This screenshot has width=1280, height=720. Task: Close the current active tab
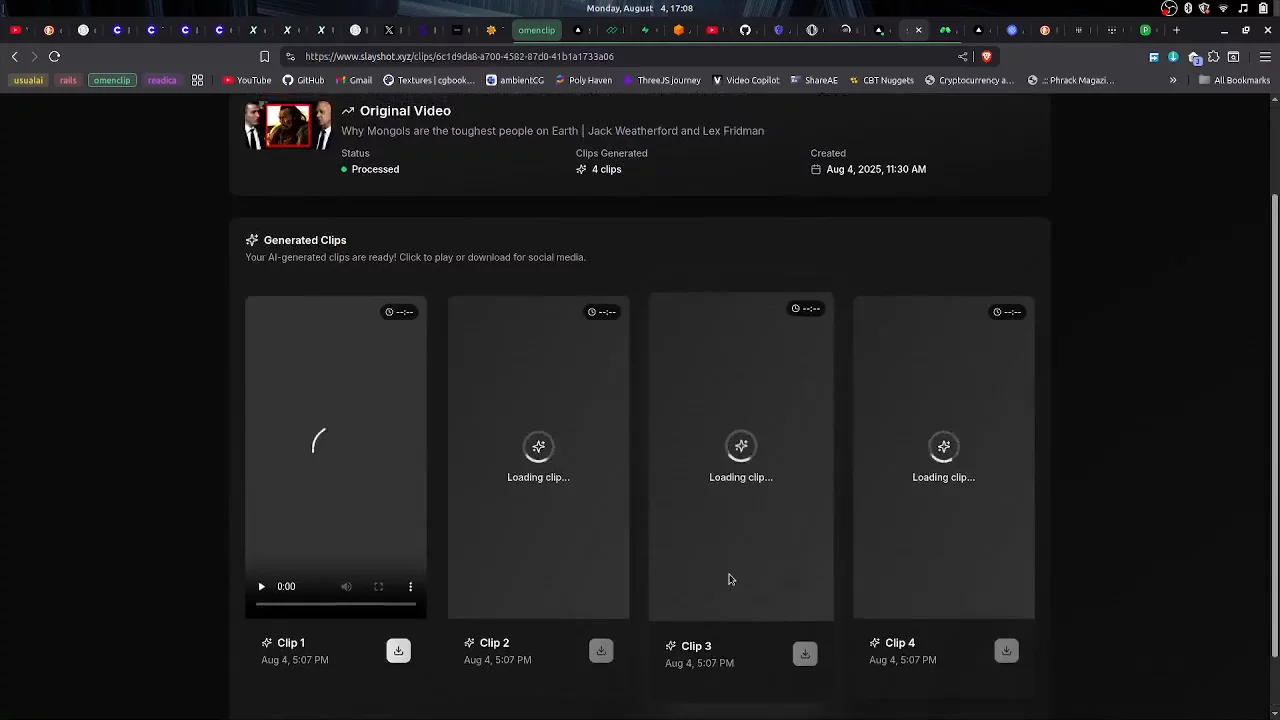(918, 30)
